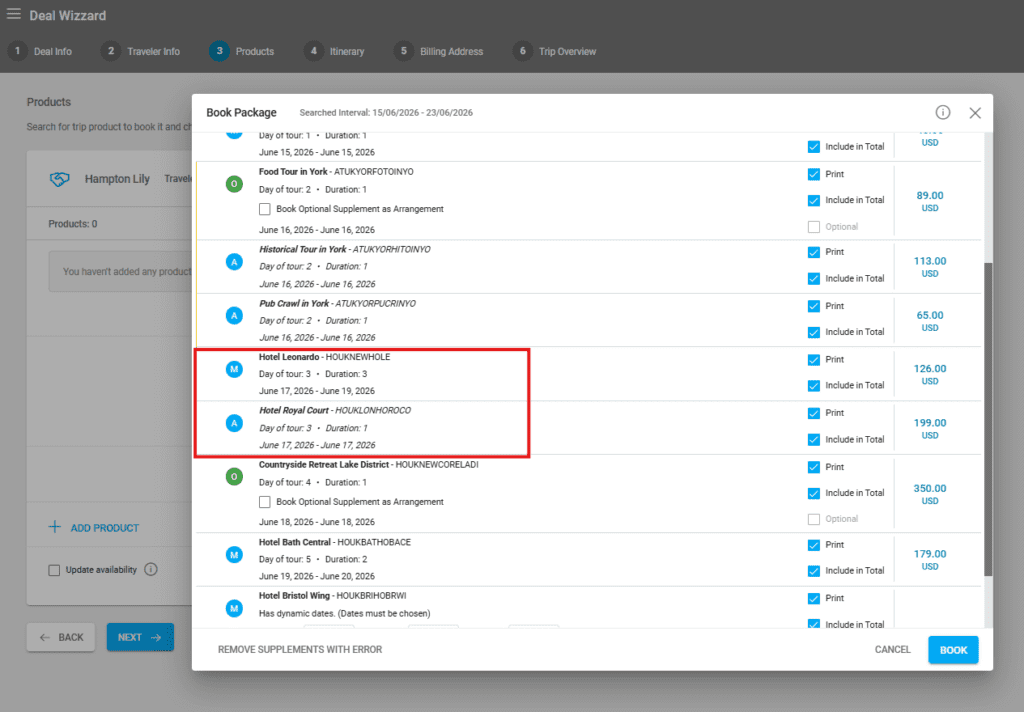Go to the Itinerary step
1024x712 pixels.
(x=335, y=51)
